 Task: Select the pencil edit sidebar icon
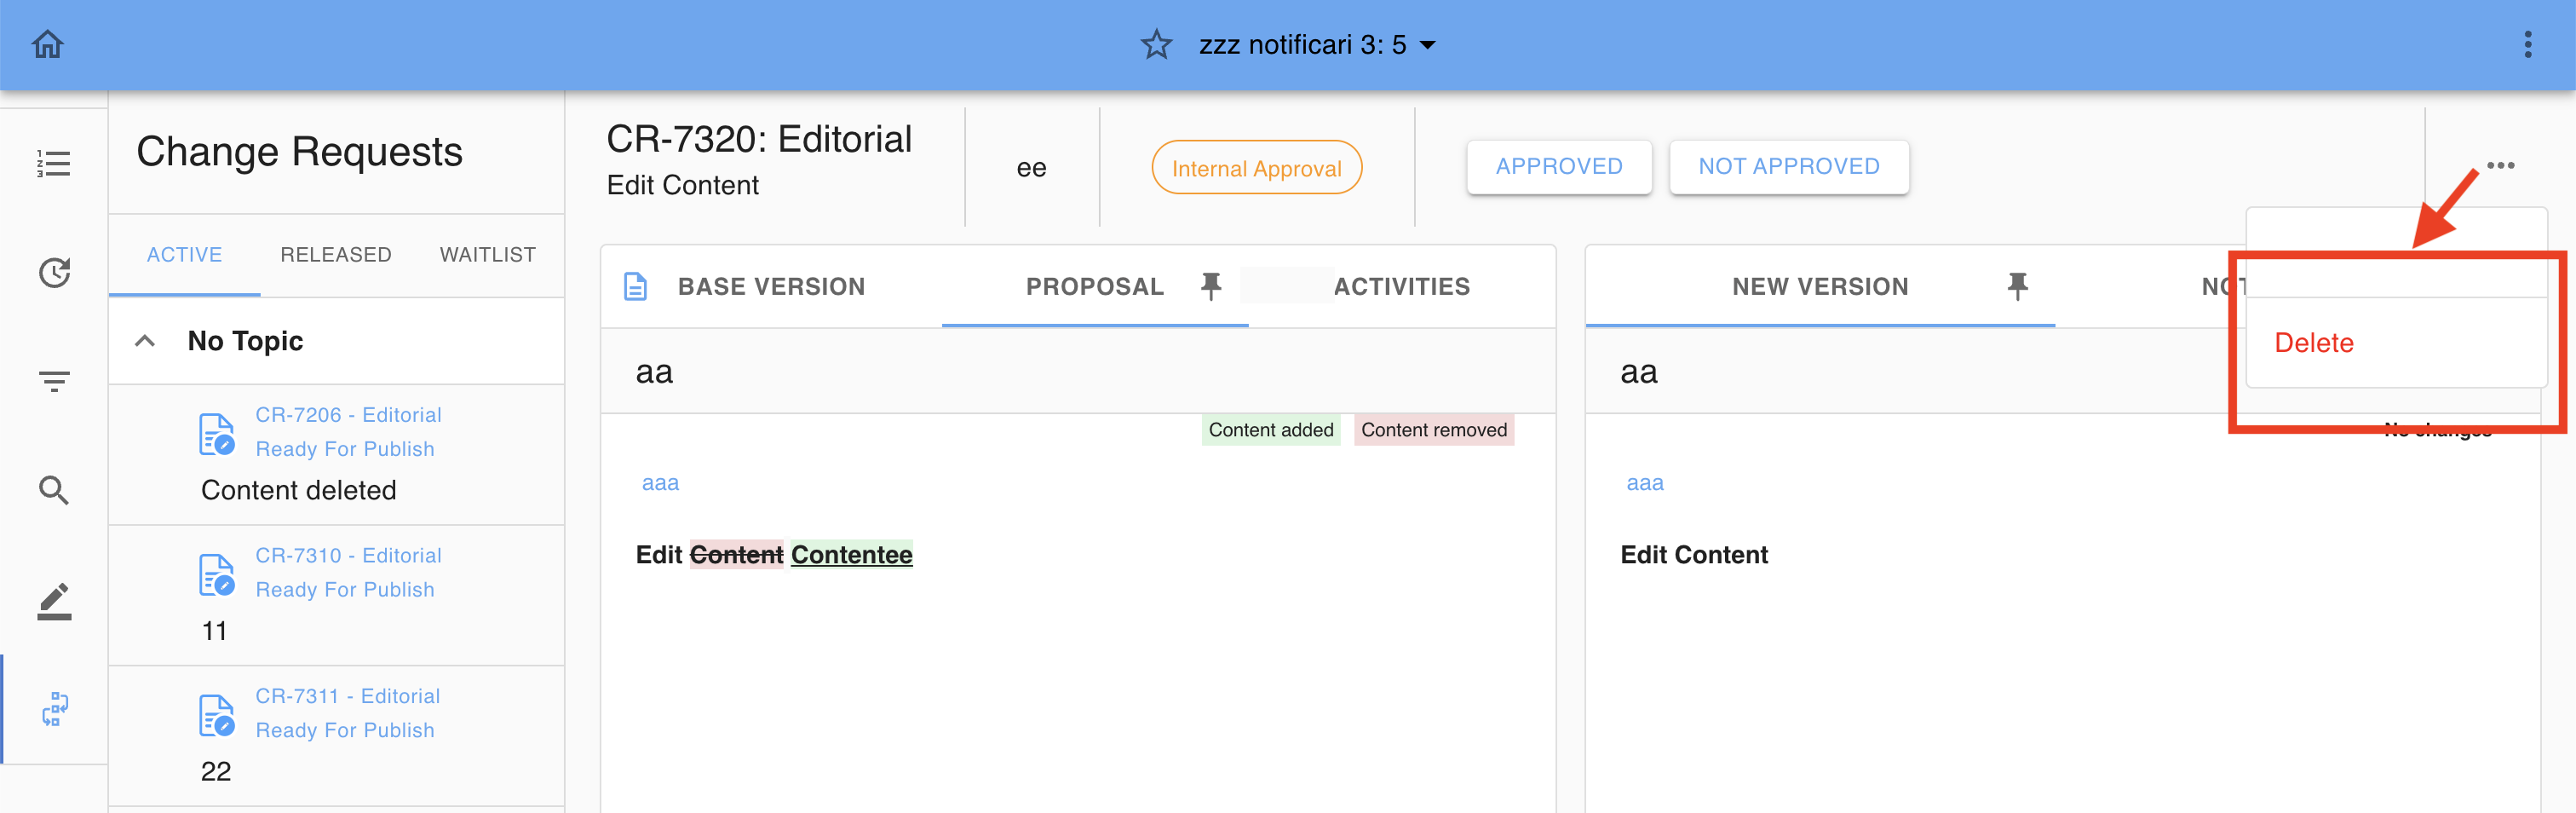pyautogui.click(x=54, y=601)
